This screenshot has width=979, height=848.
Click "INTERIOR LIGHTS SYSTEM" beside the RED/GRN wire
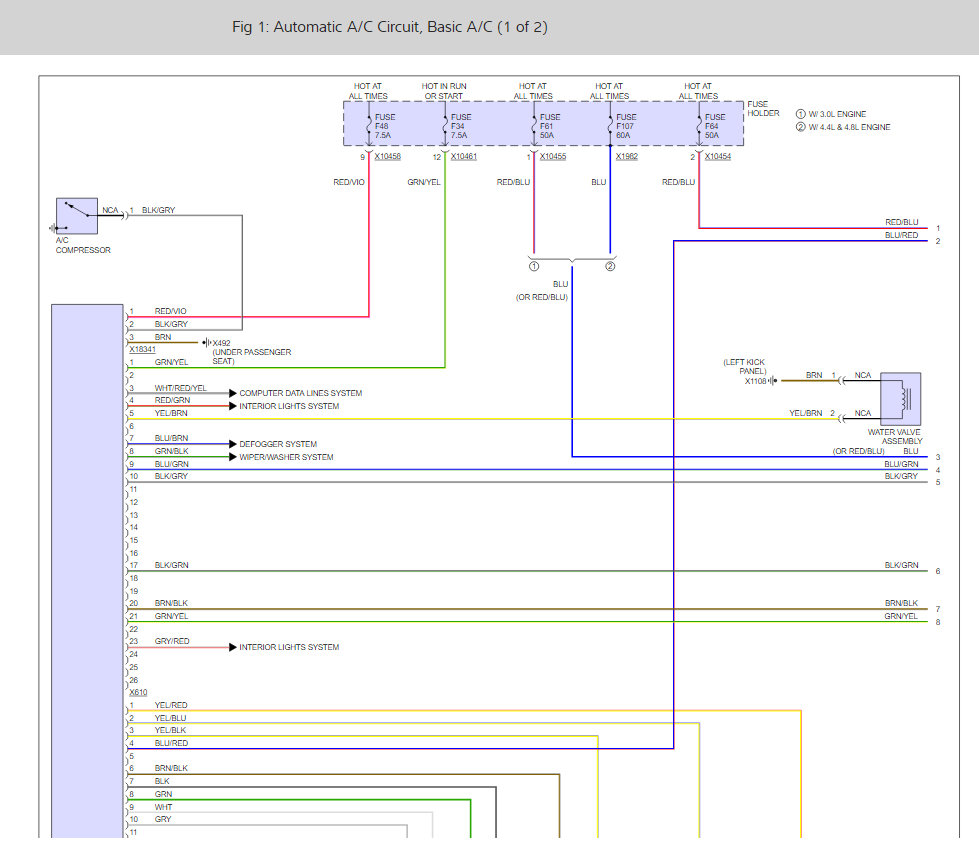tap(289, 406)
